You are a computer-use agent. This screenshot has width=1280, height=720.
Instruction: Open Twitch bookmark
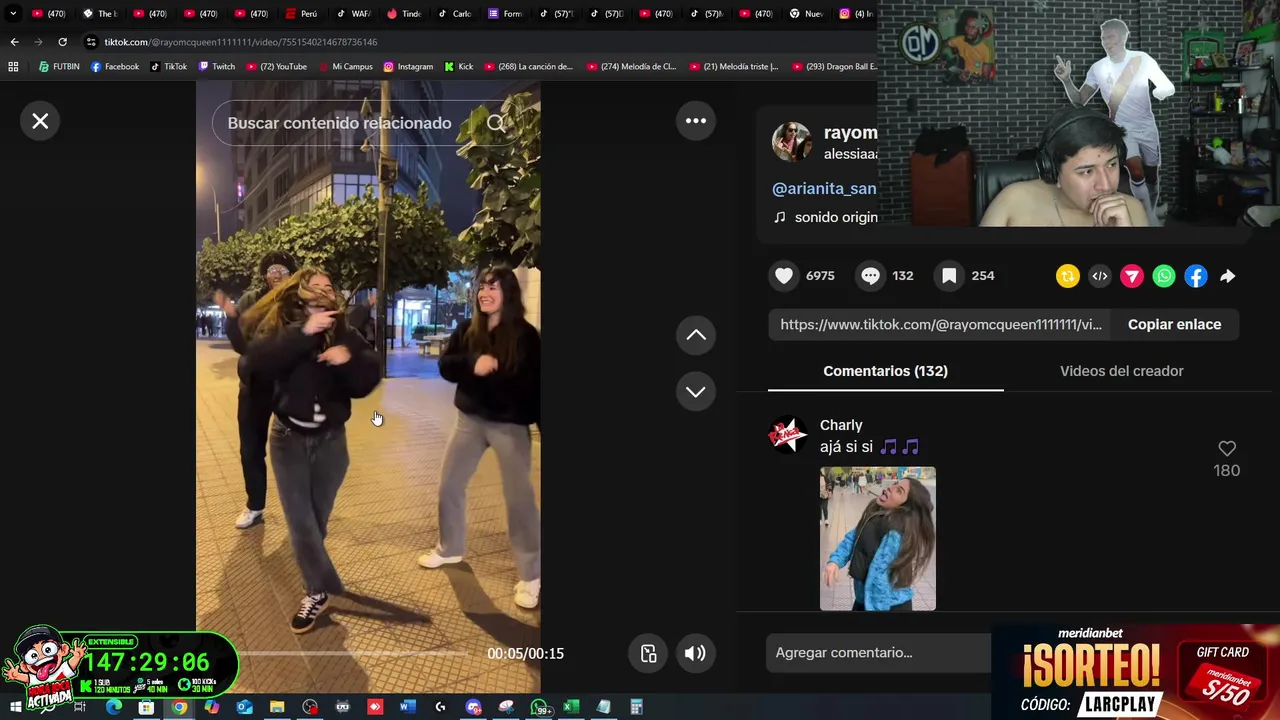pyautogui.click(x=217, y=67)
